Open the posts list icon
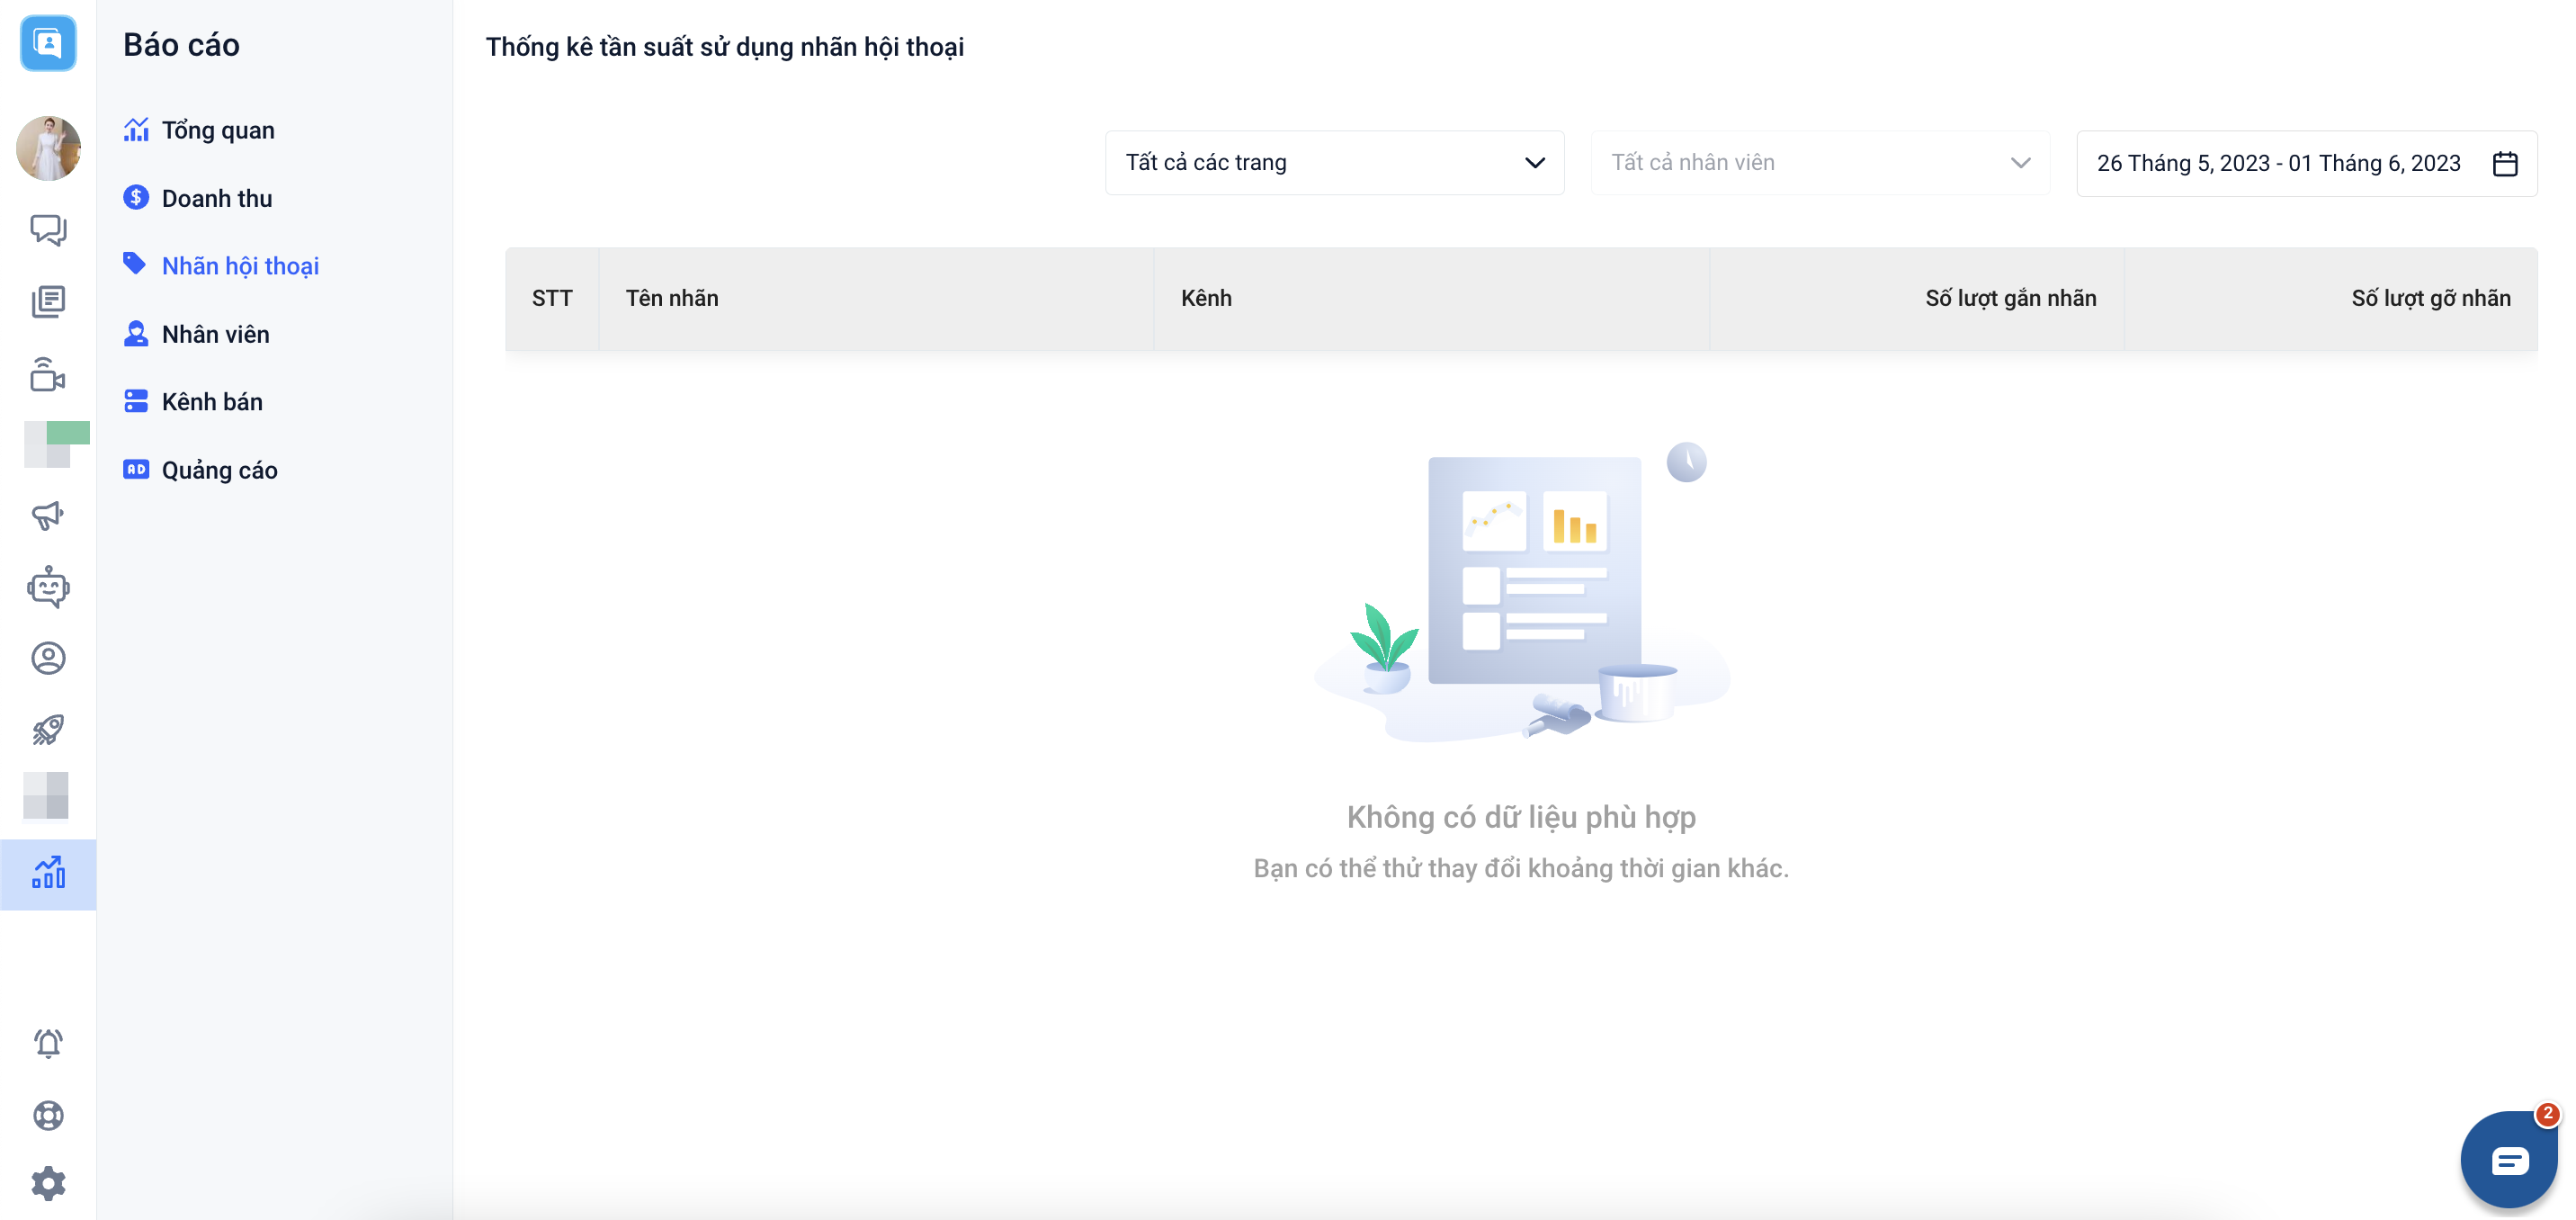 (48, 301)
